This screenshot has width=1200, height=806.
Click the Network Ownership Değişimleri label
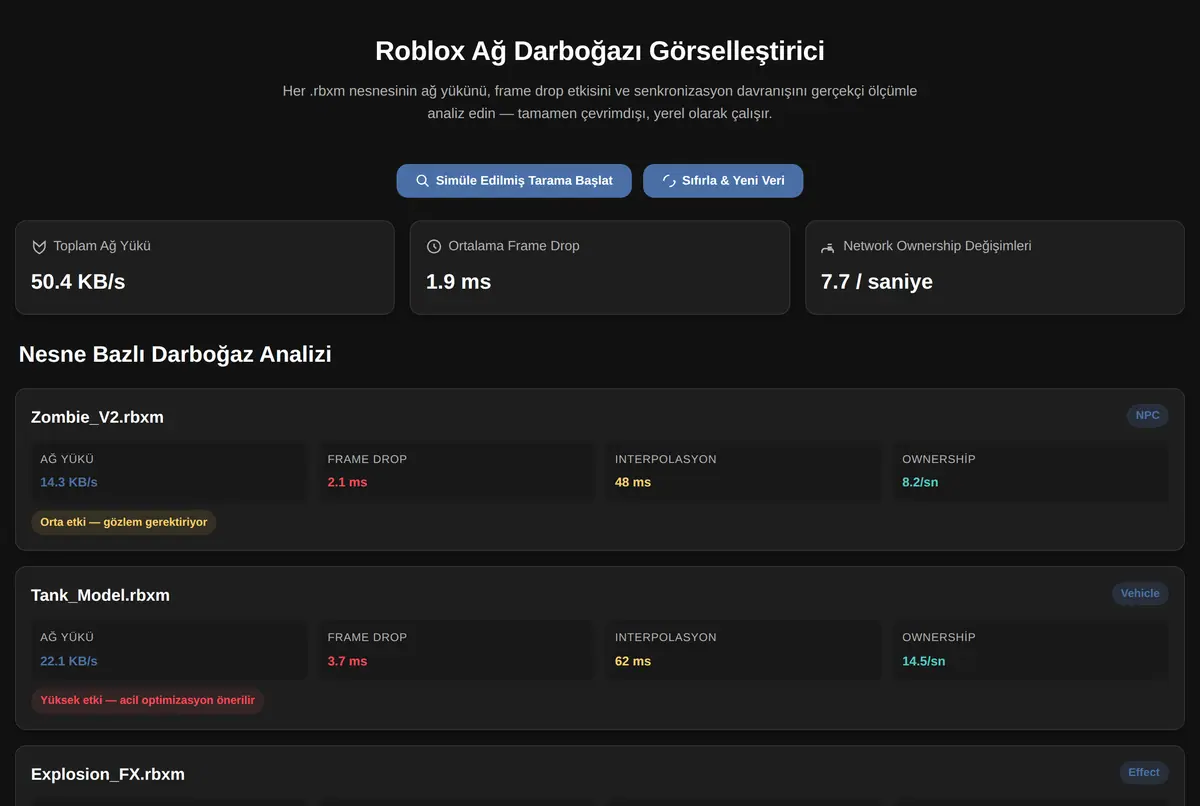[937, 246]
